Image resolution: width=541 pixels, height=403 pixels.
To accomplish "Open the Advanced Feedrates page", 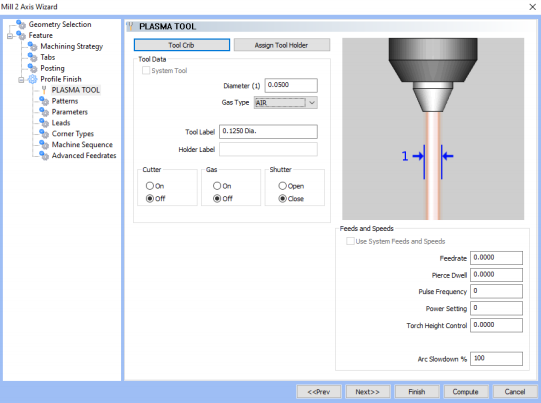I will point(84,156).
